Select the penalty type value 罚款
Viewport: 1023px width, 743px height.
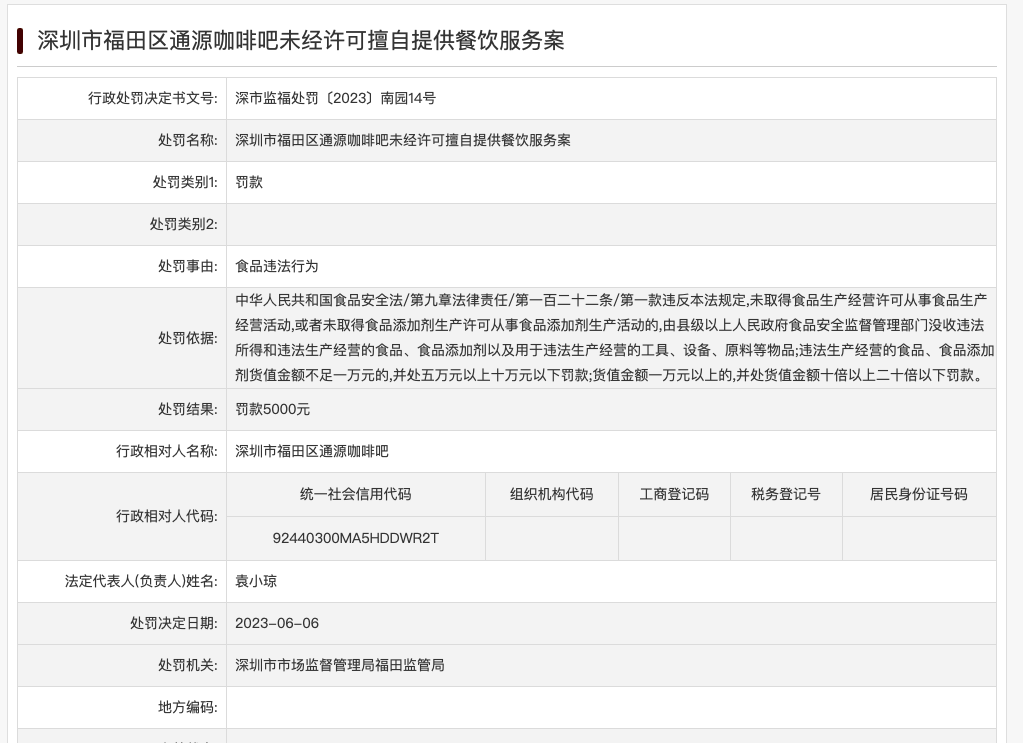pyautogui.click(x=248, y=182)
